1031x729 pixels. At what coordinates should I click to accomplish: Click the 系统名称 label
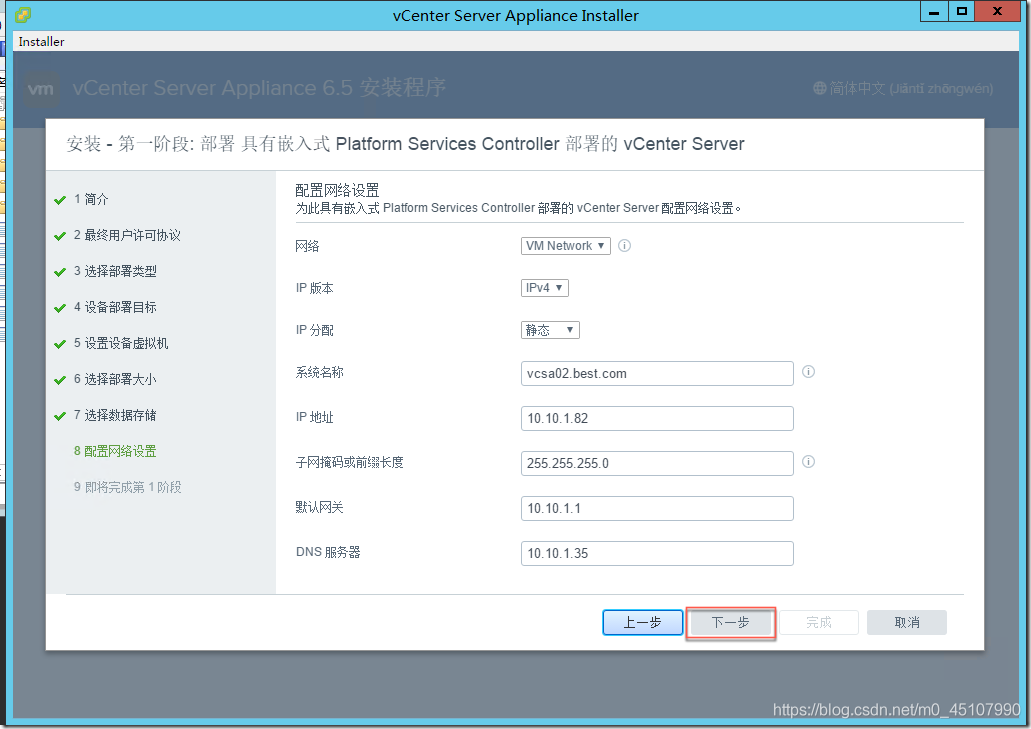[320, 373]
